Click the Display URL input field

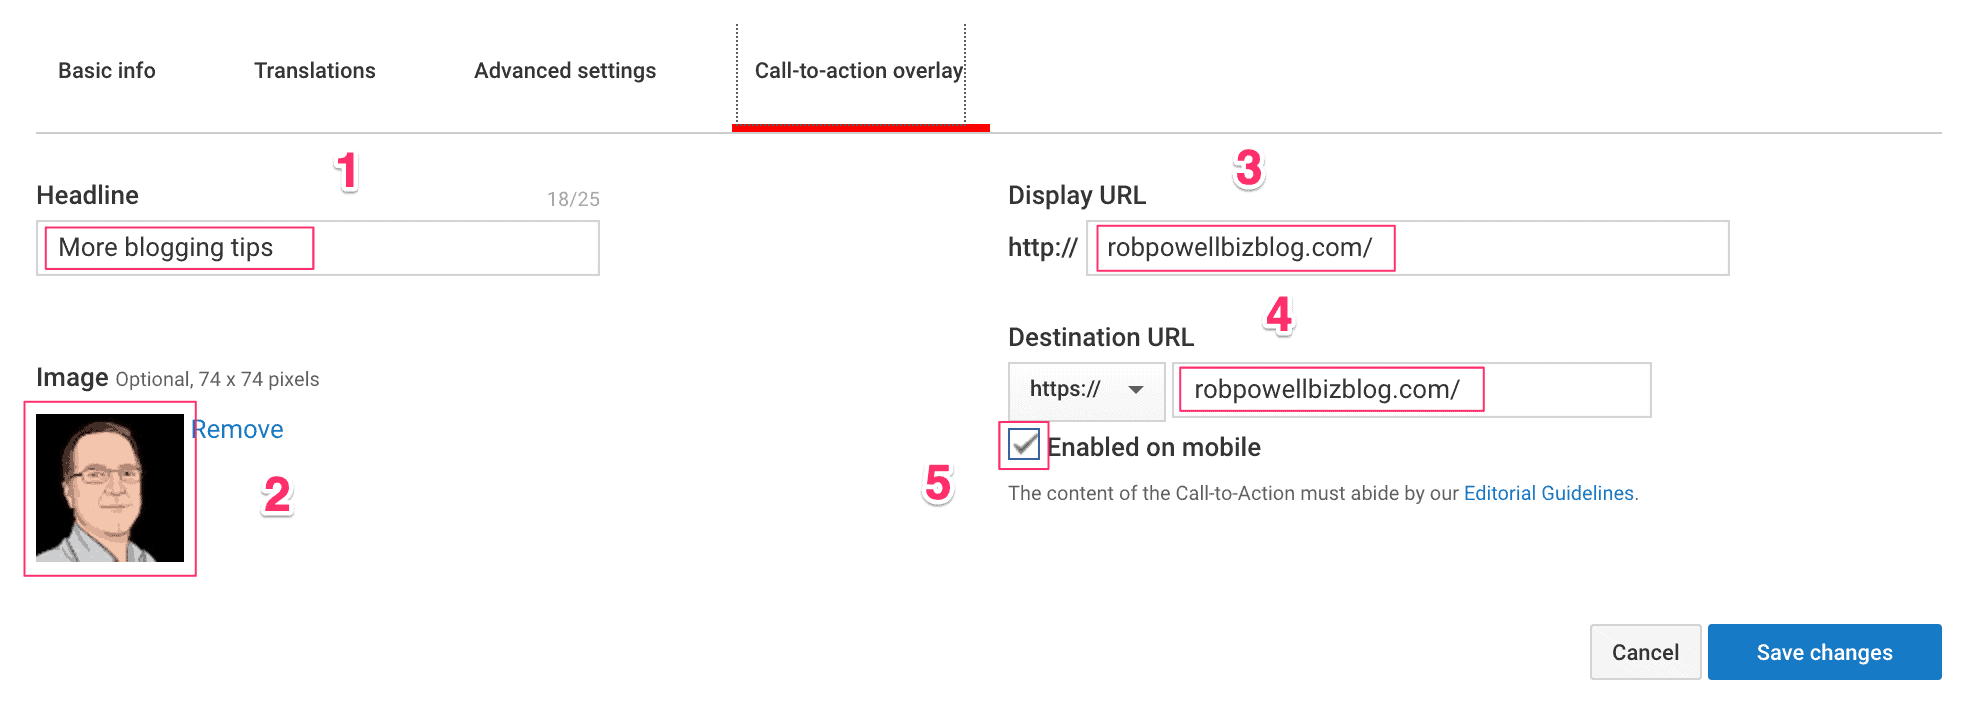[x=1400, y=248]
